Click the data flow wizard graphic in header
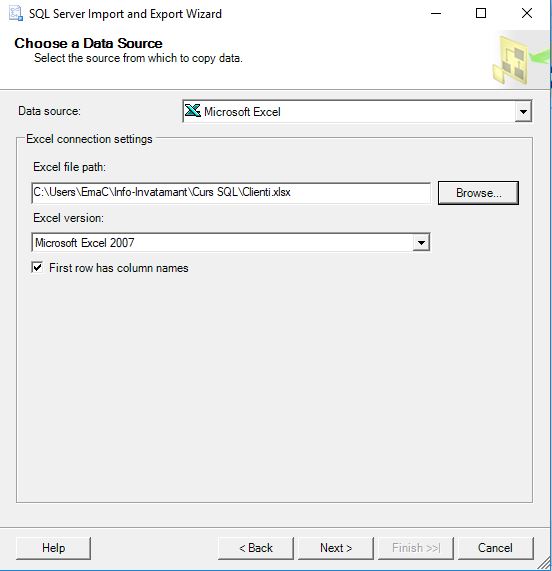The image size is (552, 571). pyautogui.click(x=521, y=60)
